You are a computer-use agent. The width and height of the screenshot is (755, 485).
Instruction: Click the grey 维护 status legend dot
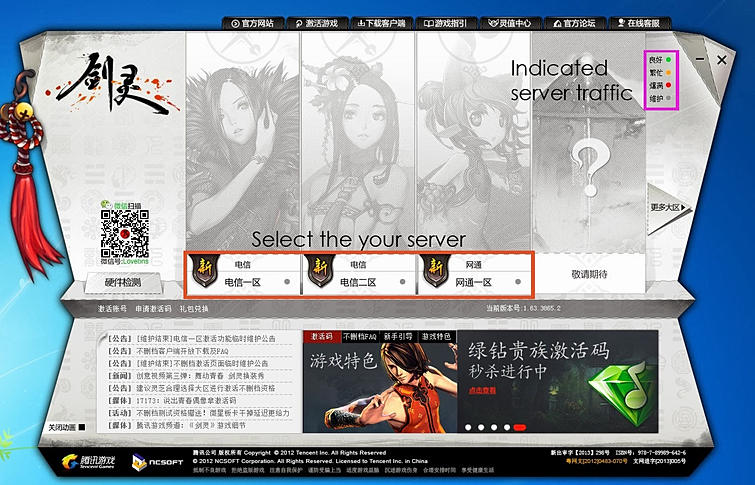668,98
